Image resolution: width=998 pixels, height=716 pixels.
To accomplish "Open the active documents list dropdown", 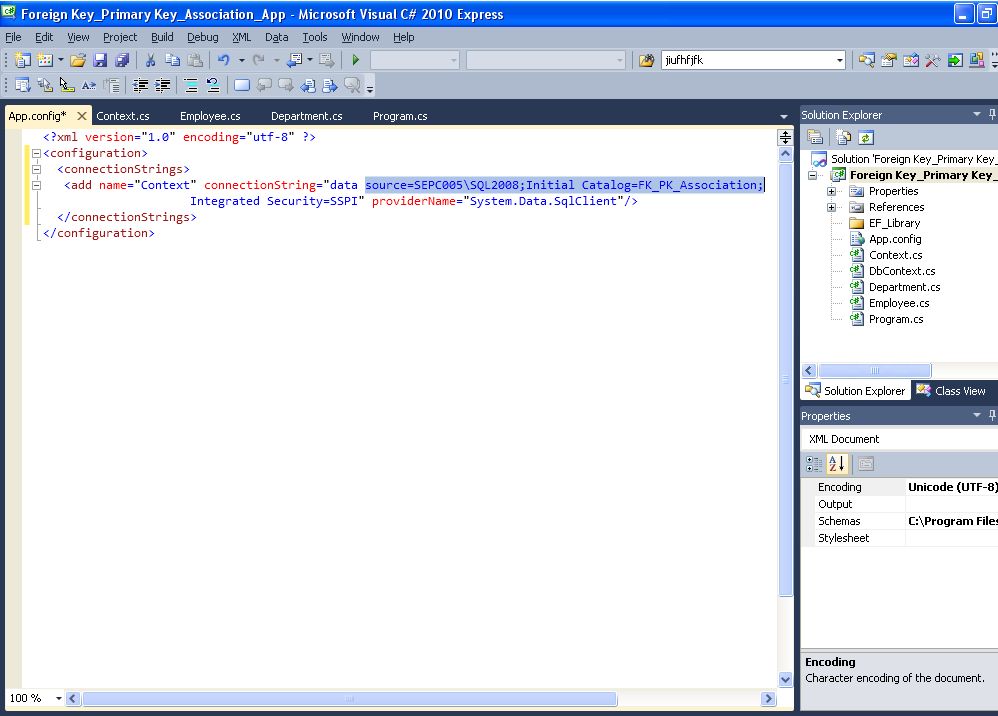I will tap(784, 116).
